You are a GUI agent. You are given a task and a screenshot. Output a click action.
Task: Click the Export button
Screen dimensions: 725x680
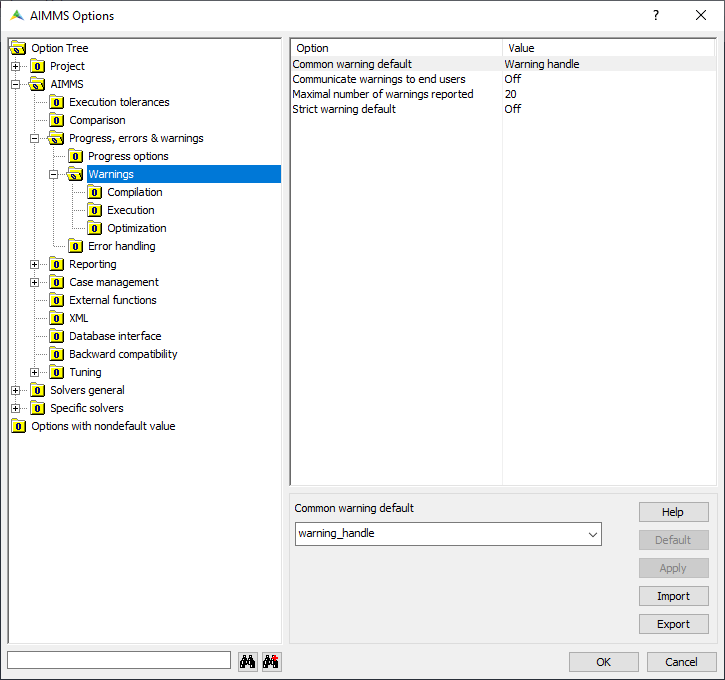[x=674, y=625]
